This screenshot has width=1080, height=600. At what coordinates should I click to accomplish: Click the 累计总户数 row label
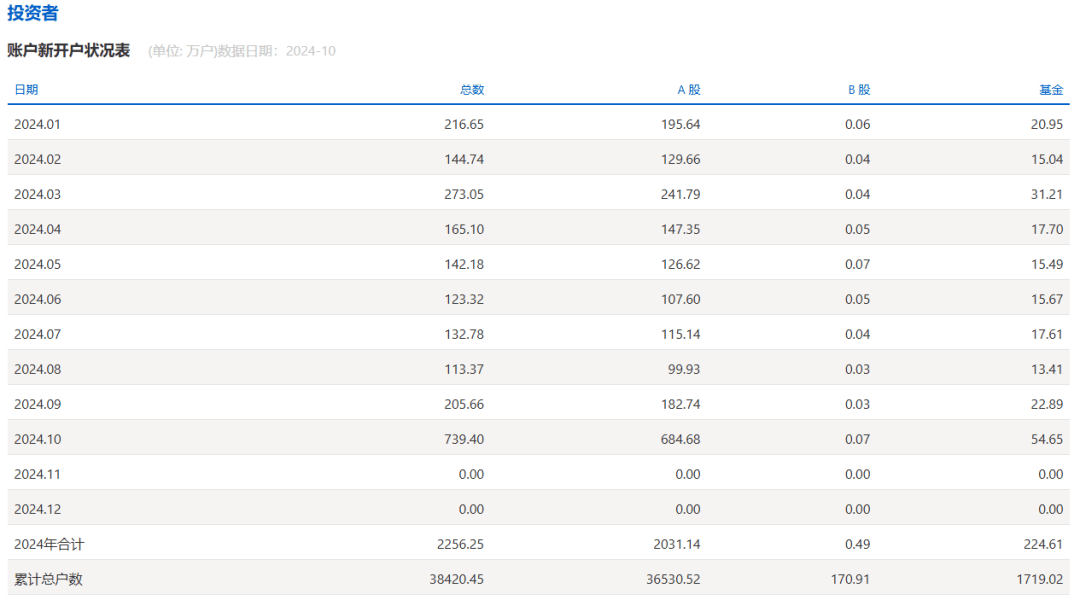(48, 580)
